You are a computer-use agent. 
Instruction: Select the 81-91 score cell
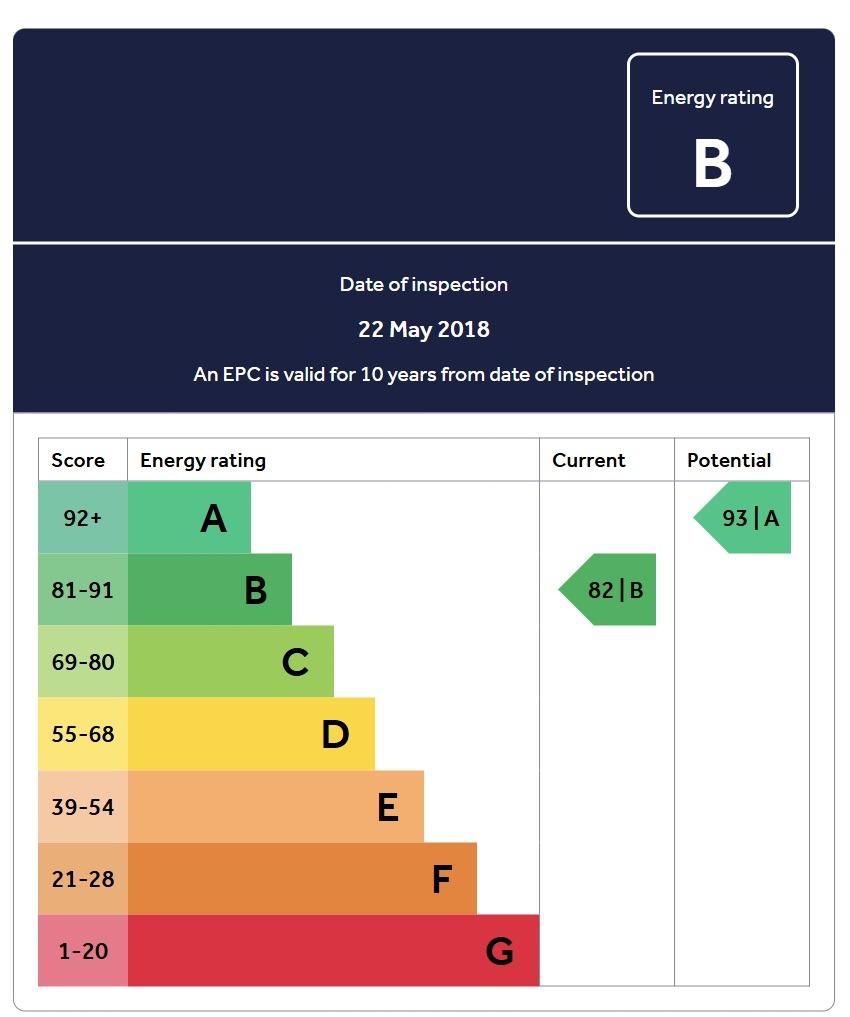[x=83, y=590]
